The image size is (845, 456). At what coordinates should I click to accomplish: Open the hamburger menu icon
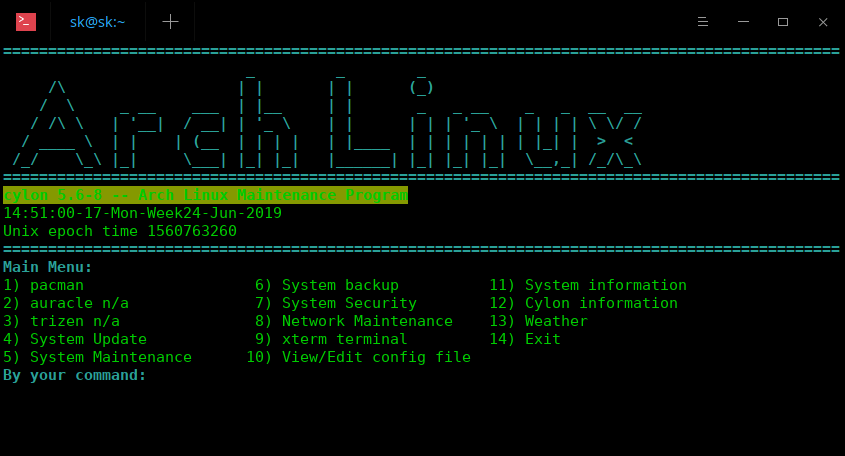[x=703, y=22]
